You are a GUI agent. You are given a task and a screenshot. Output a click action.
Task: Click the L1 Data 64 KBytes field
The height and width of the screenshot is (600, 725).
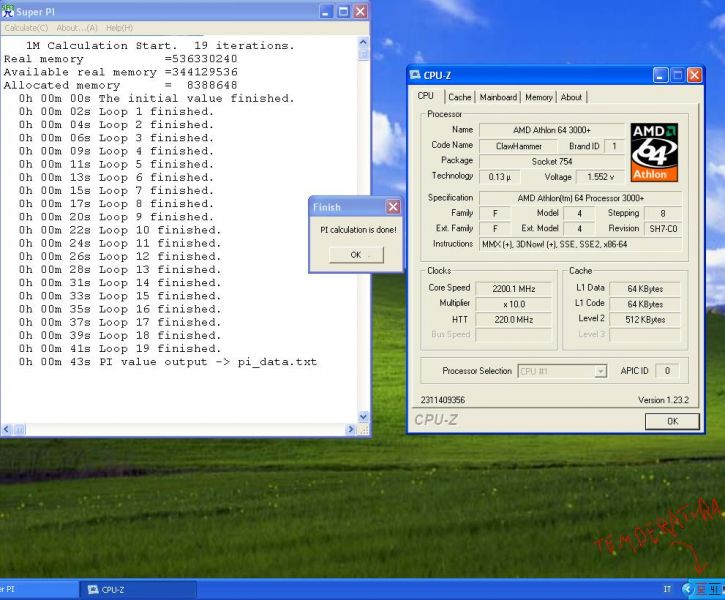(645, 289)
